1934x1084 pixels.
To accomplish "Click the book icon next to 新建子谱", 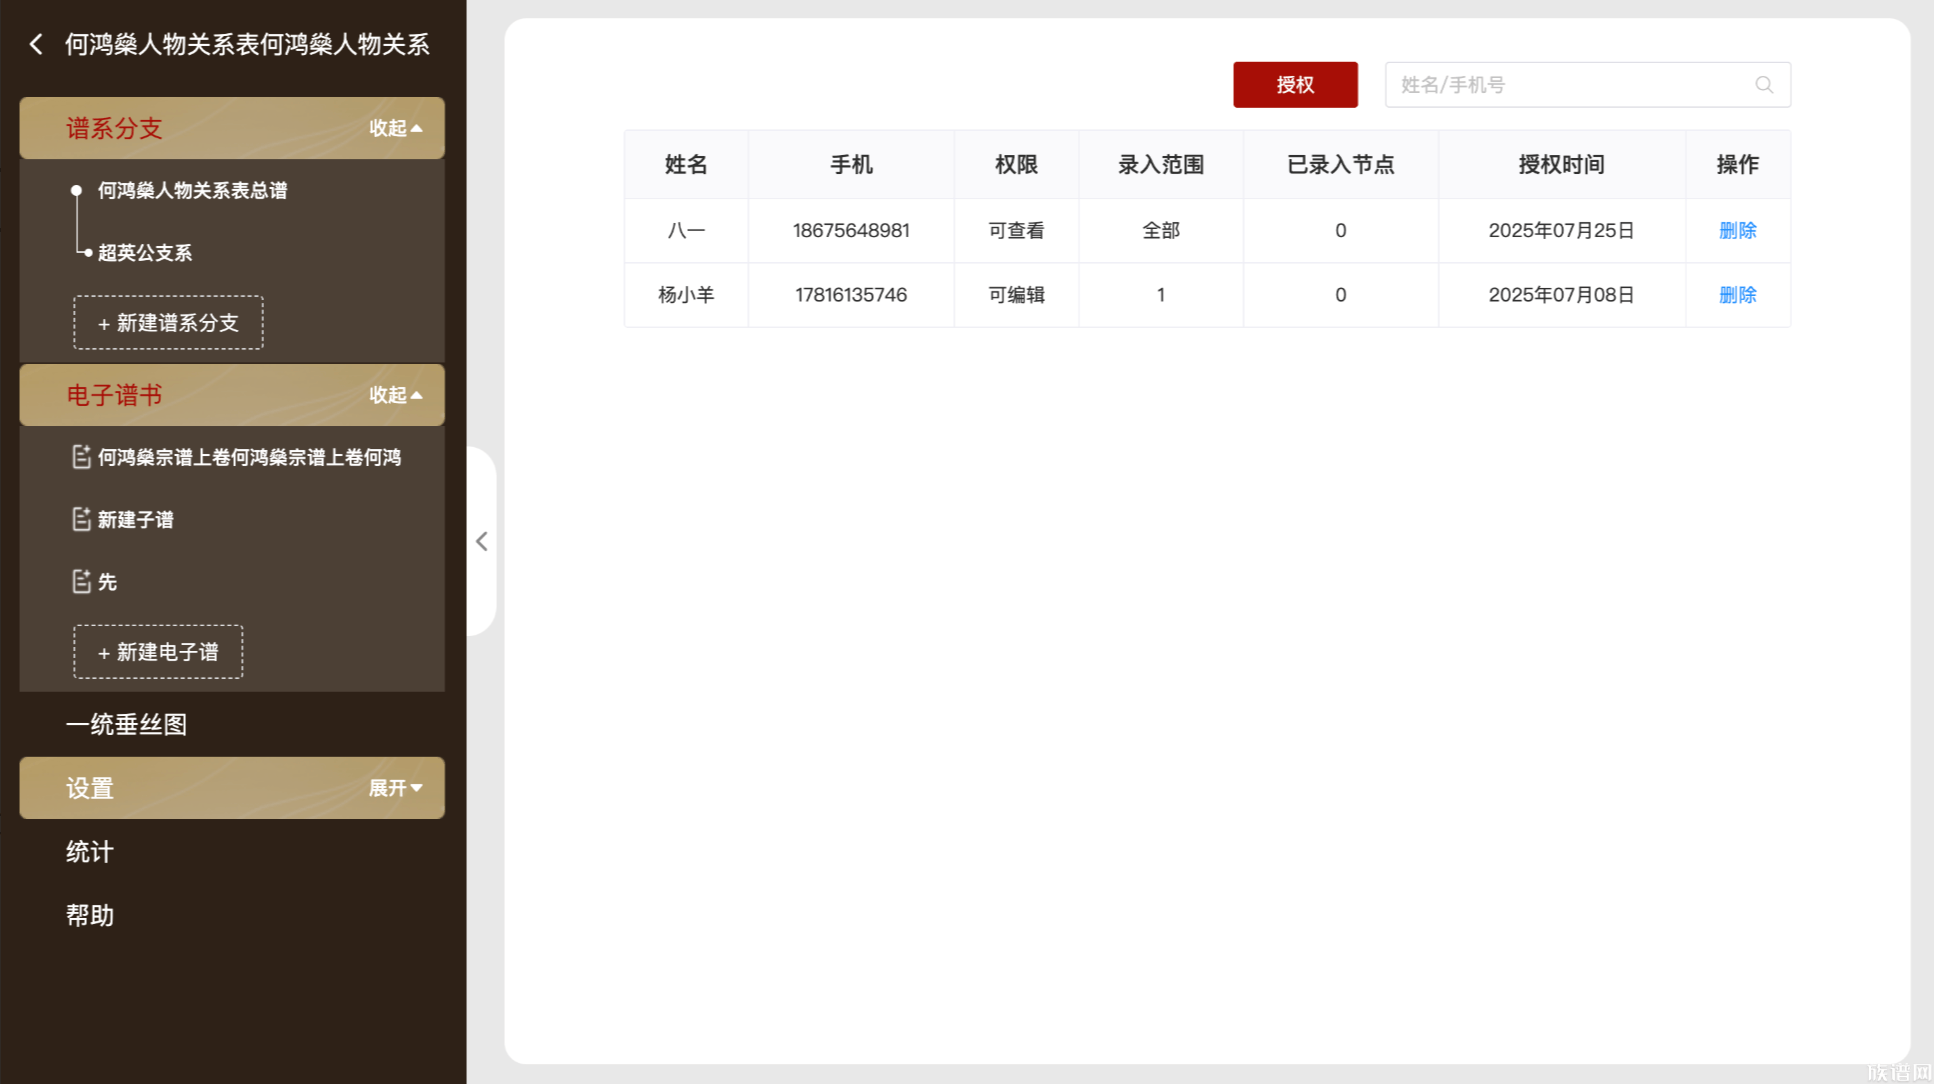I will [x=82, y=519].
